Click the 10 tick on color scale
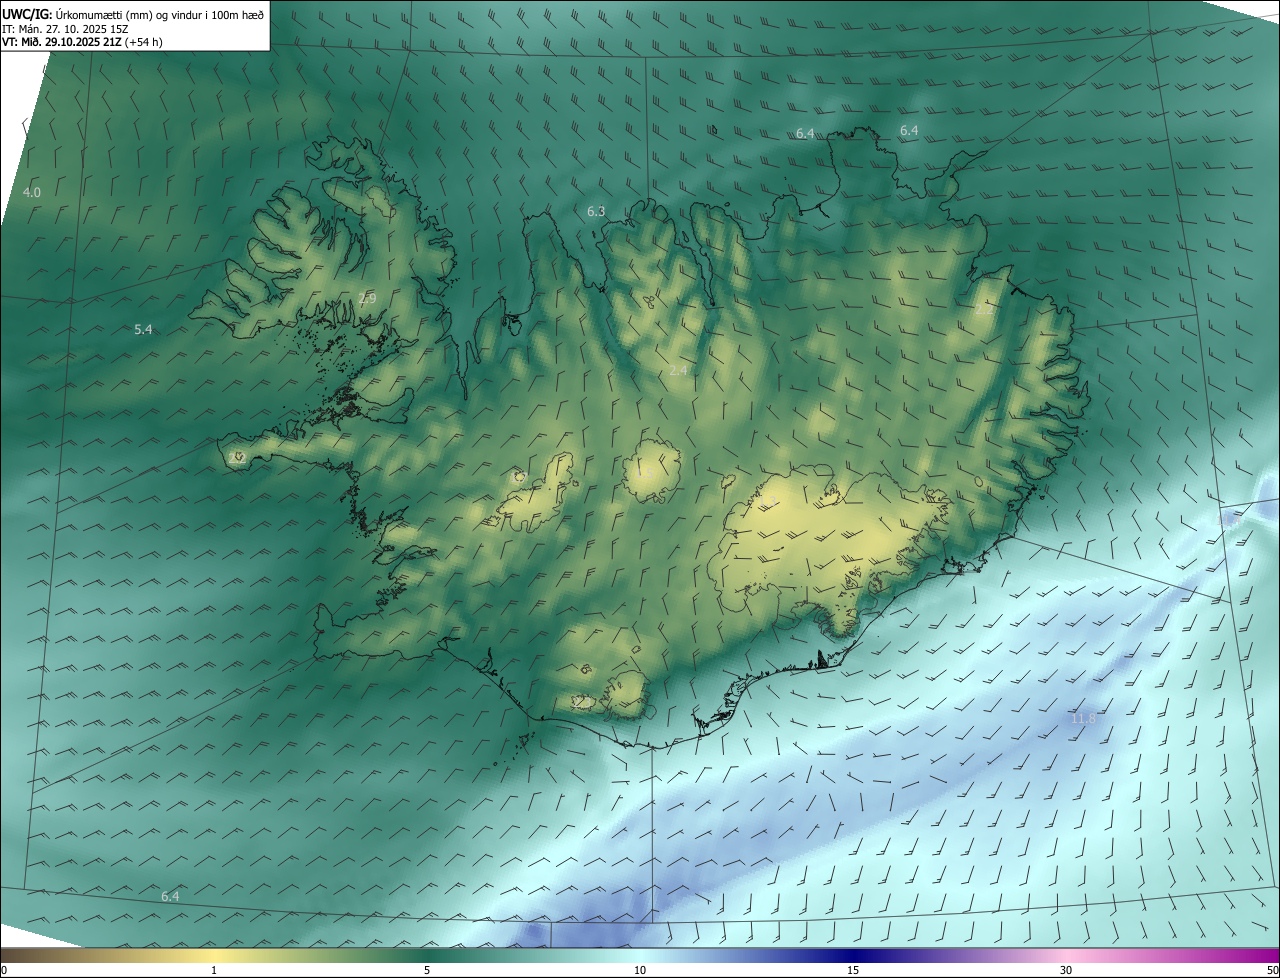Image resolution: width=1280 pixels, height=978 pixels. tap(640, 970)
